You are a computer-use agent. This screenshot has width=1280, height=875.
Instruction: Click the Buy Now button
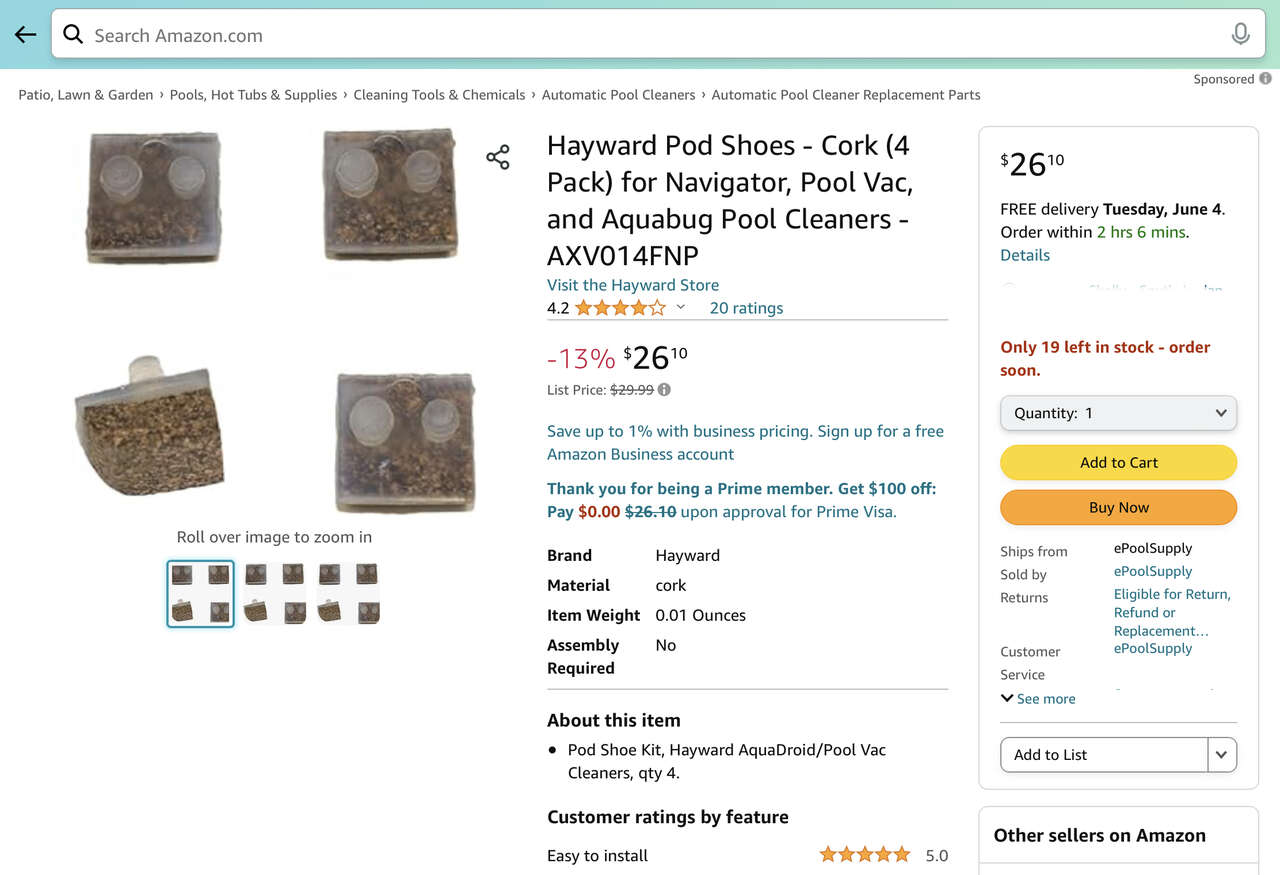point(1118,507)
